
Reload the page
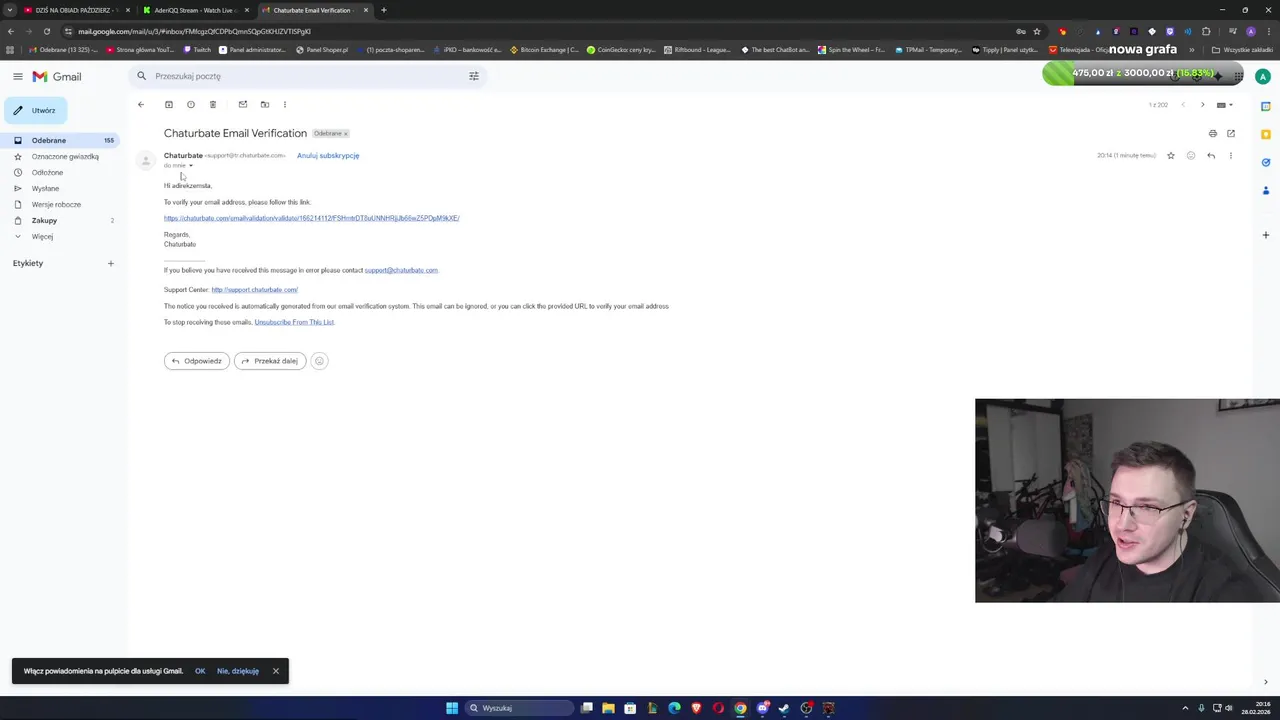47,31
